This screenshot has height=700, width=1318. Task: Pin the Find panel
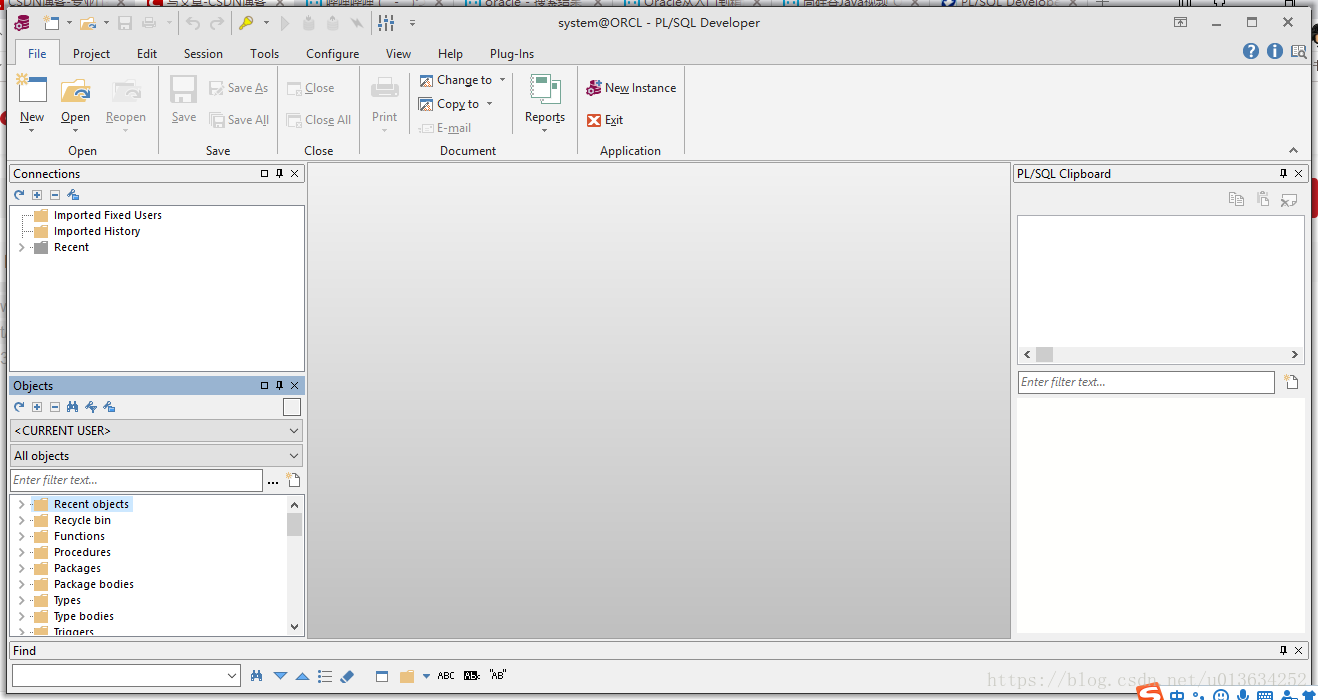click(1284, 650)
